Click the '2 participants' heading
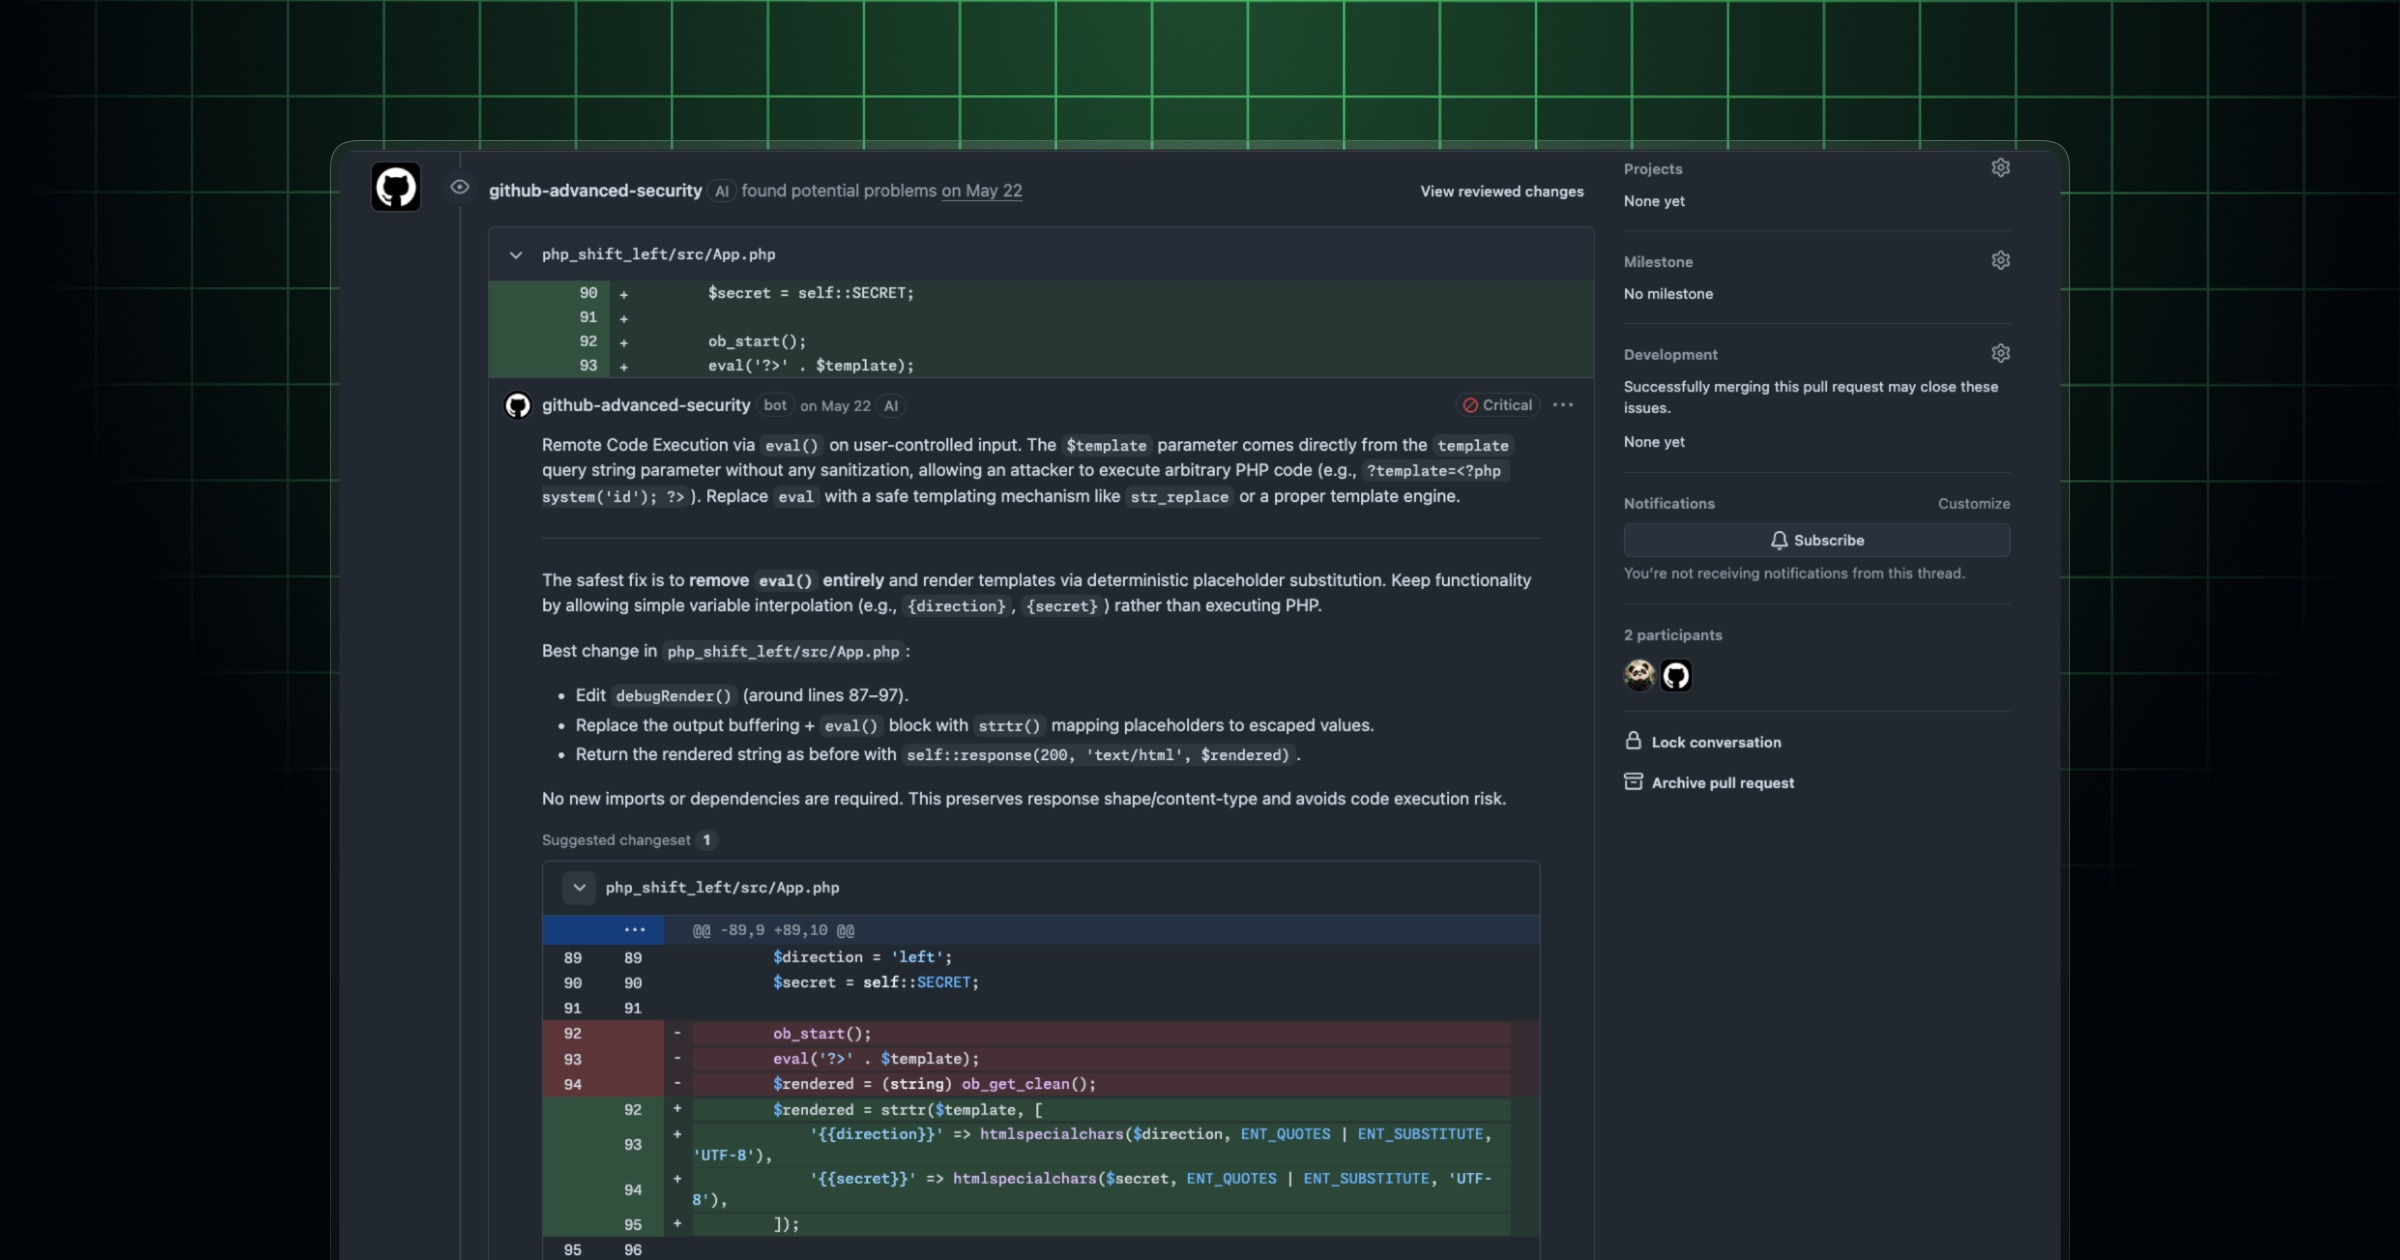 1673,635
